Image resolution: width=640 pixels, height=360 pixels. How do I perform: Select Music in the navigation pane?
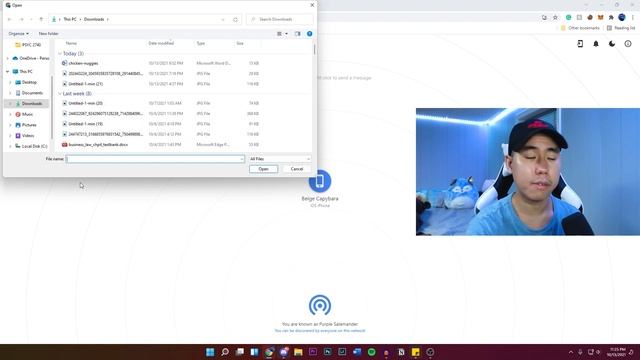(x=24, y=114)
